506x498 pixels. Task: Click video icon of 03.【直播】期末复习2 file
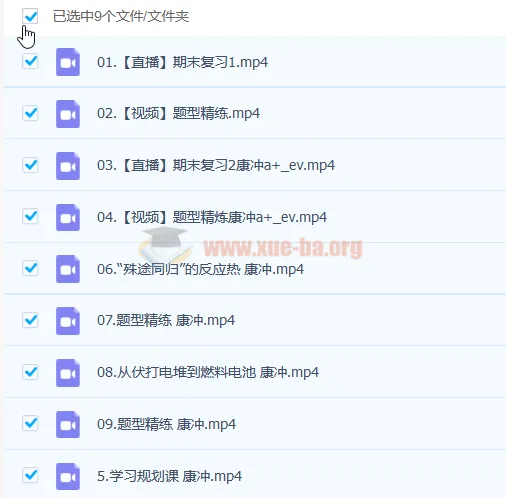click(68, 166)
